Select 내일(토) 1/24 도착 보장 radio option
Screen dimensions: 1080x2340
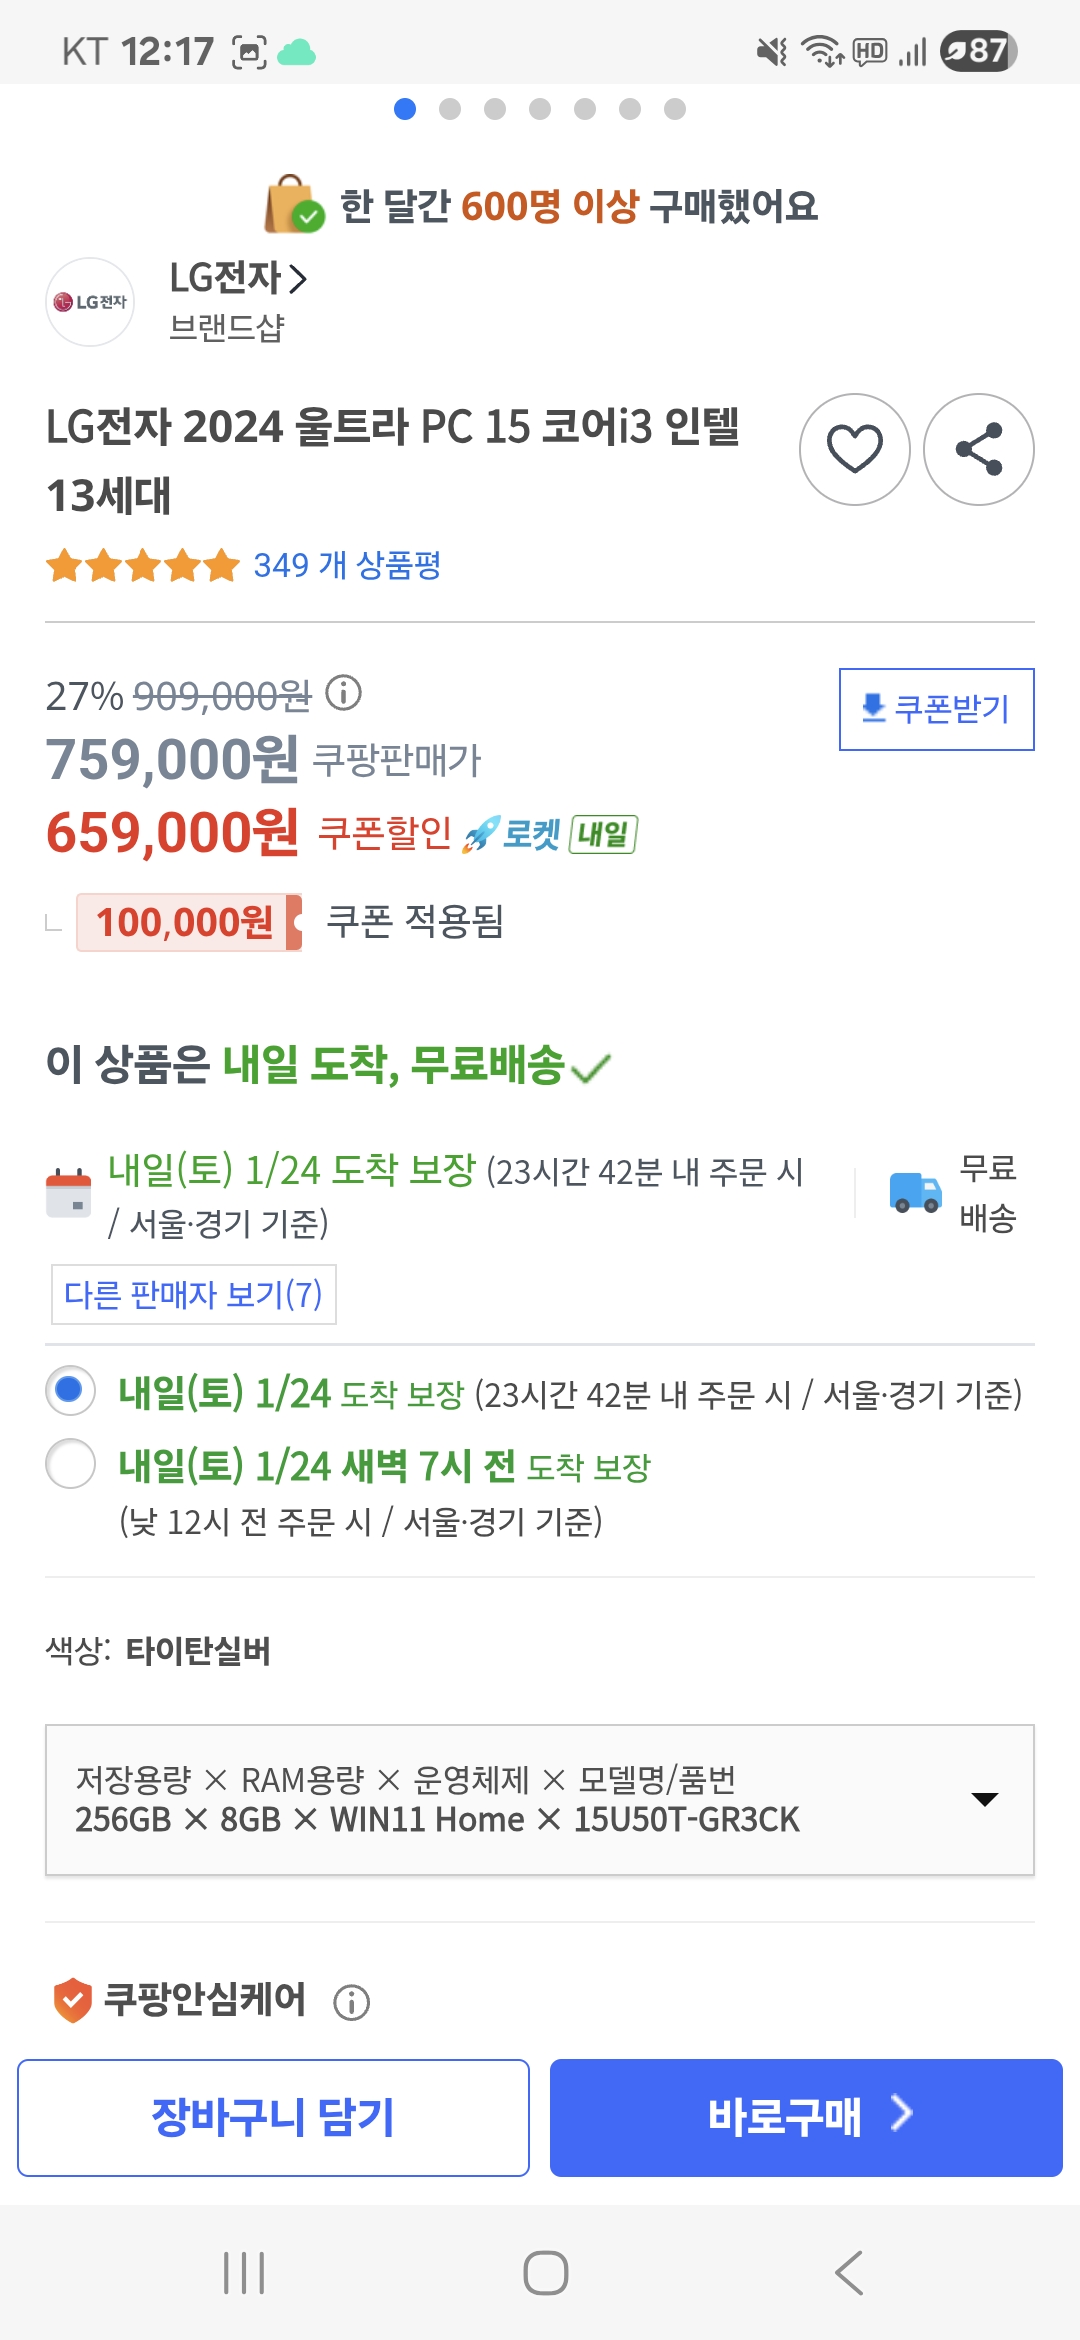(70, 1390)
